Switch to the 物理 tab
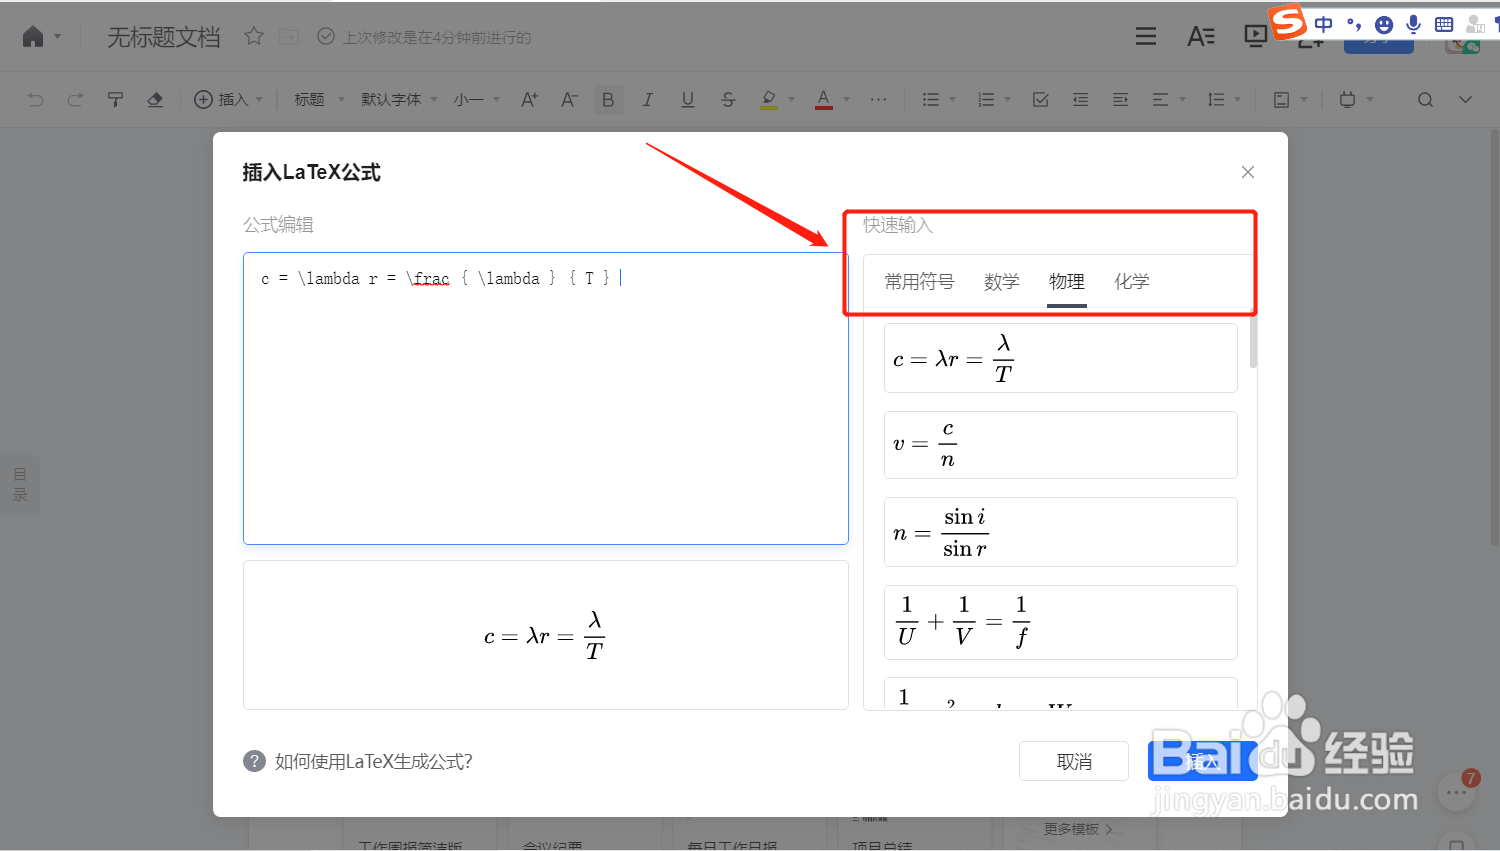Viewport: 1500px width, 851px height. (1067, 282)
